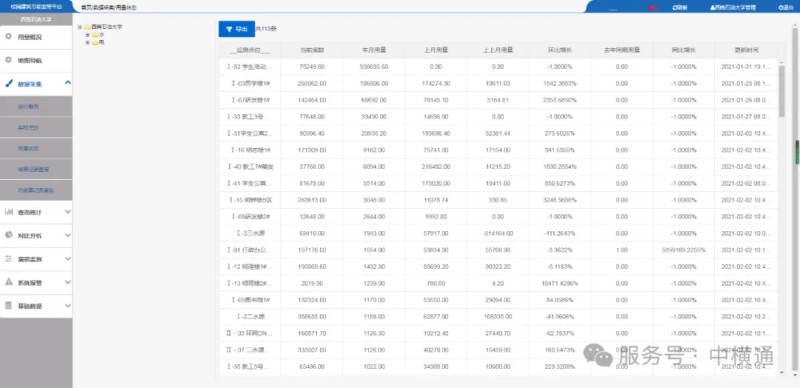Screen dimensions: 800x388
Task: Click the table's vertical scrollbar thumb
Action: (781, 91)
